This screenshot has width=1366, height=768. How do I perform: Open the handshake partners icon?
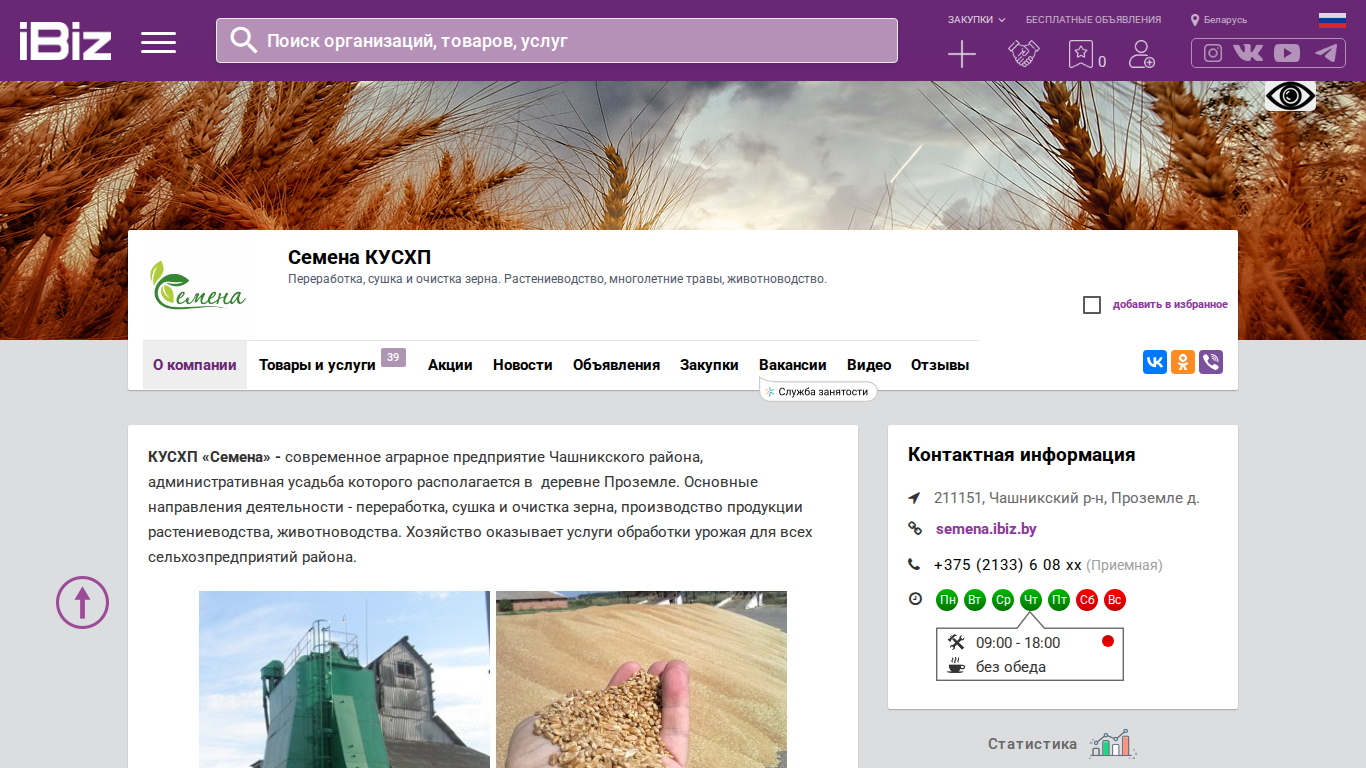(1023, 54)
